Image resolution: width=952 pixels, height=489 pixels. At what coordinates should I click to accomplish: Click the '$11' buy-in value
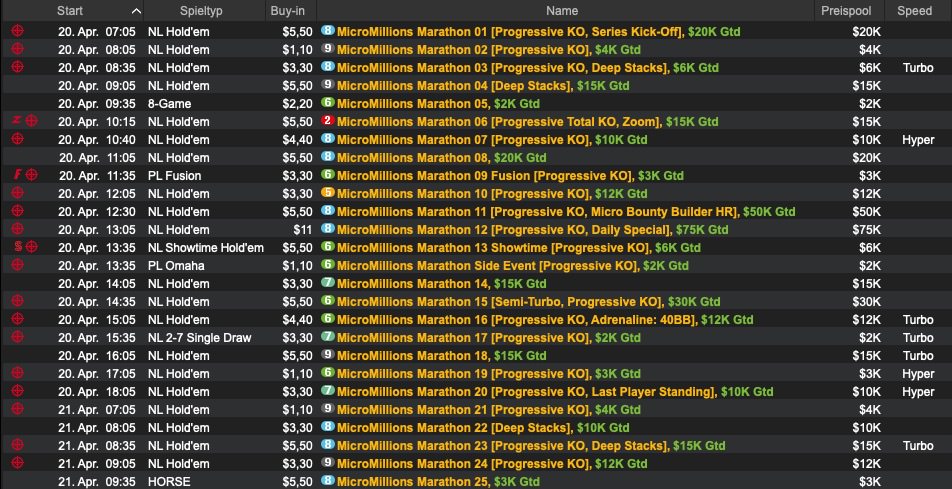click(303, 230)
